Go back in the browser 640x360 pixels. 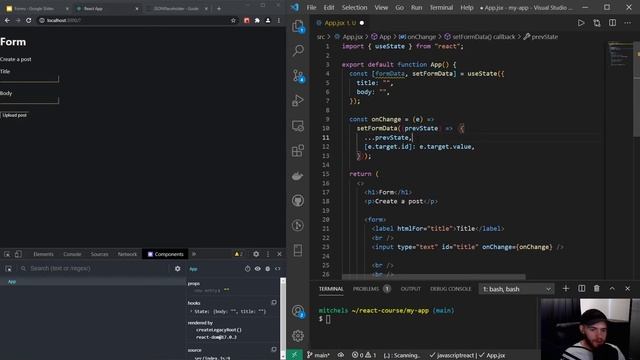pos(7,20)
